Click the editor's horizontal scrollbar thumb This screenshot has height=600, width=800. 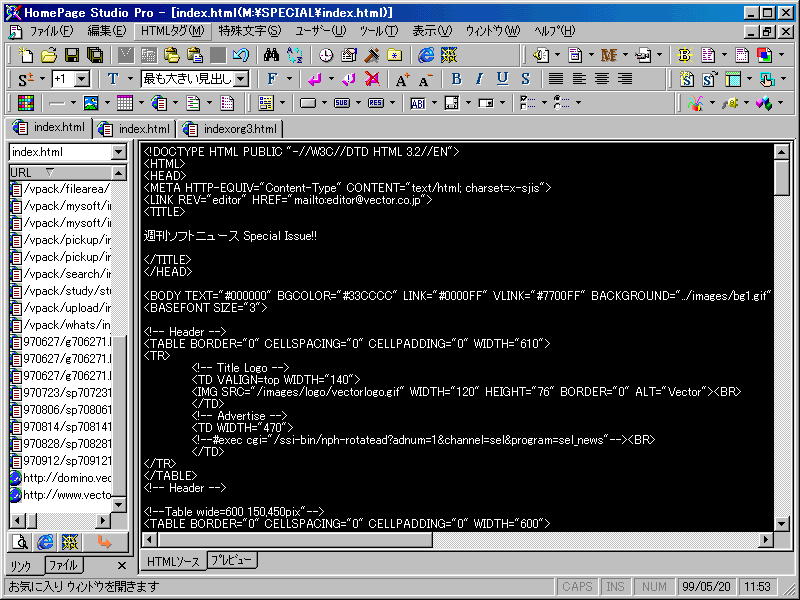pyautogui.click(x=295, y=539)
